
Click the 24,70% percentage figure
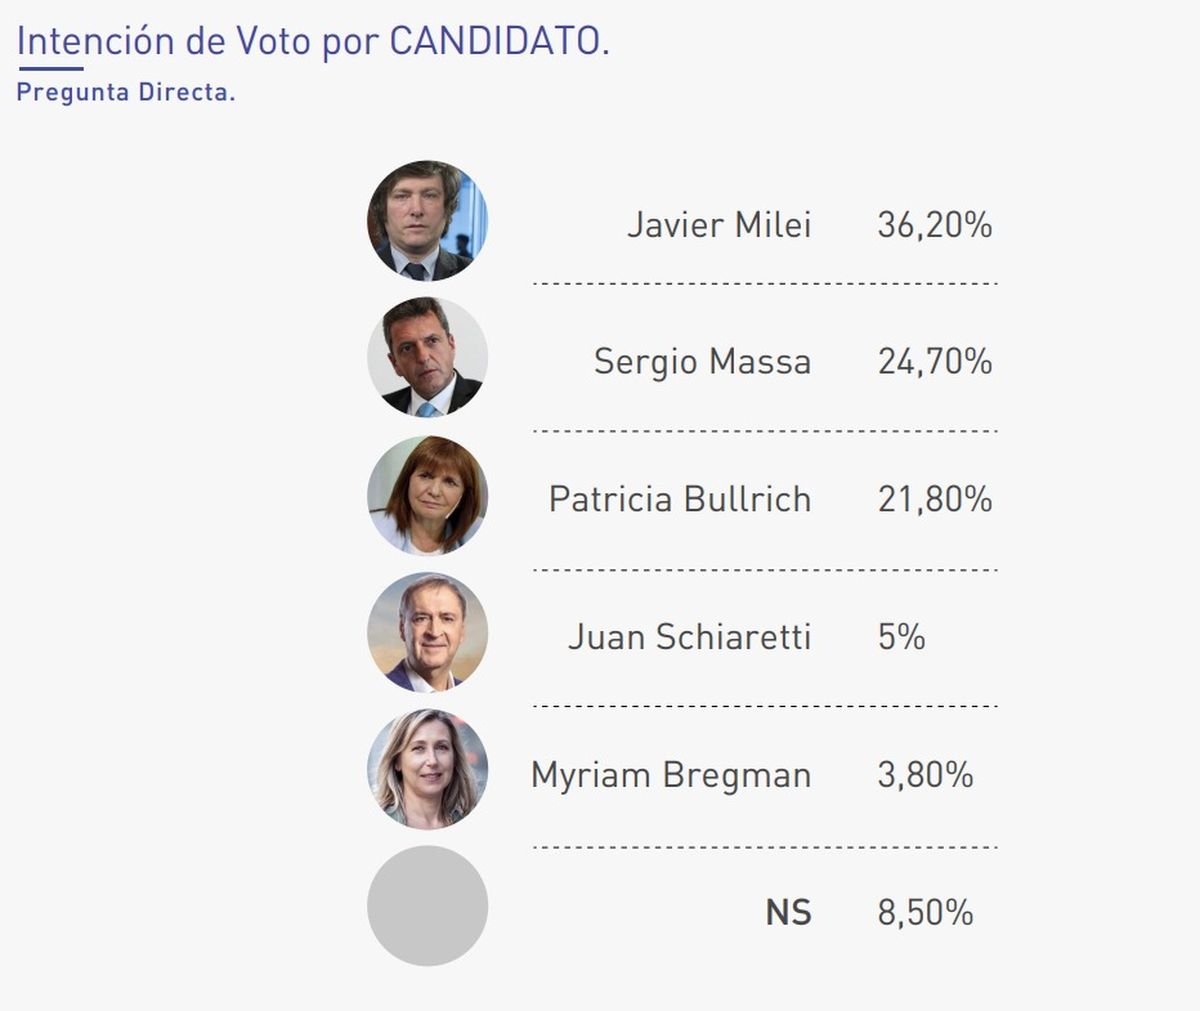[935, 362]
